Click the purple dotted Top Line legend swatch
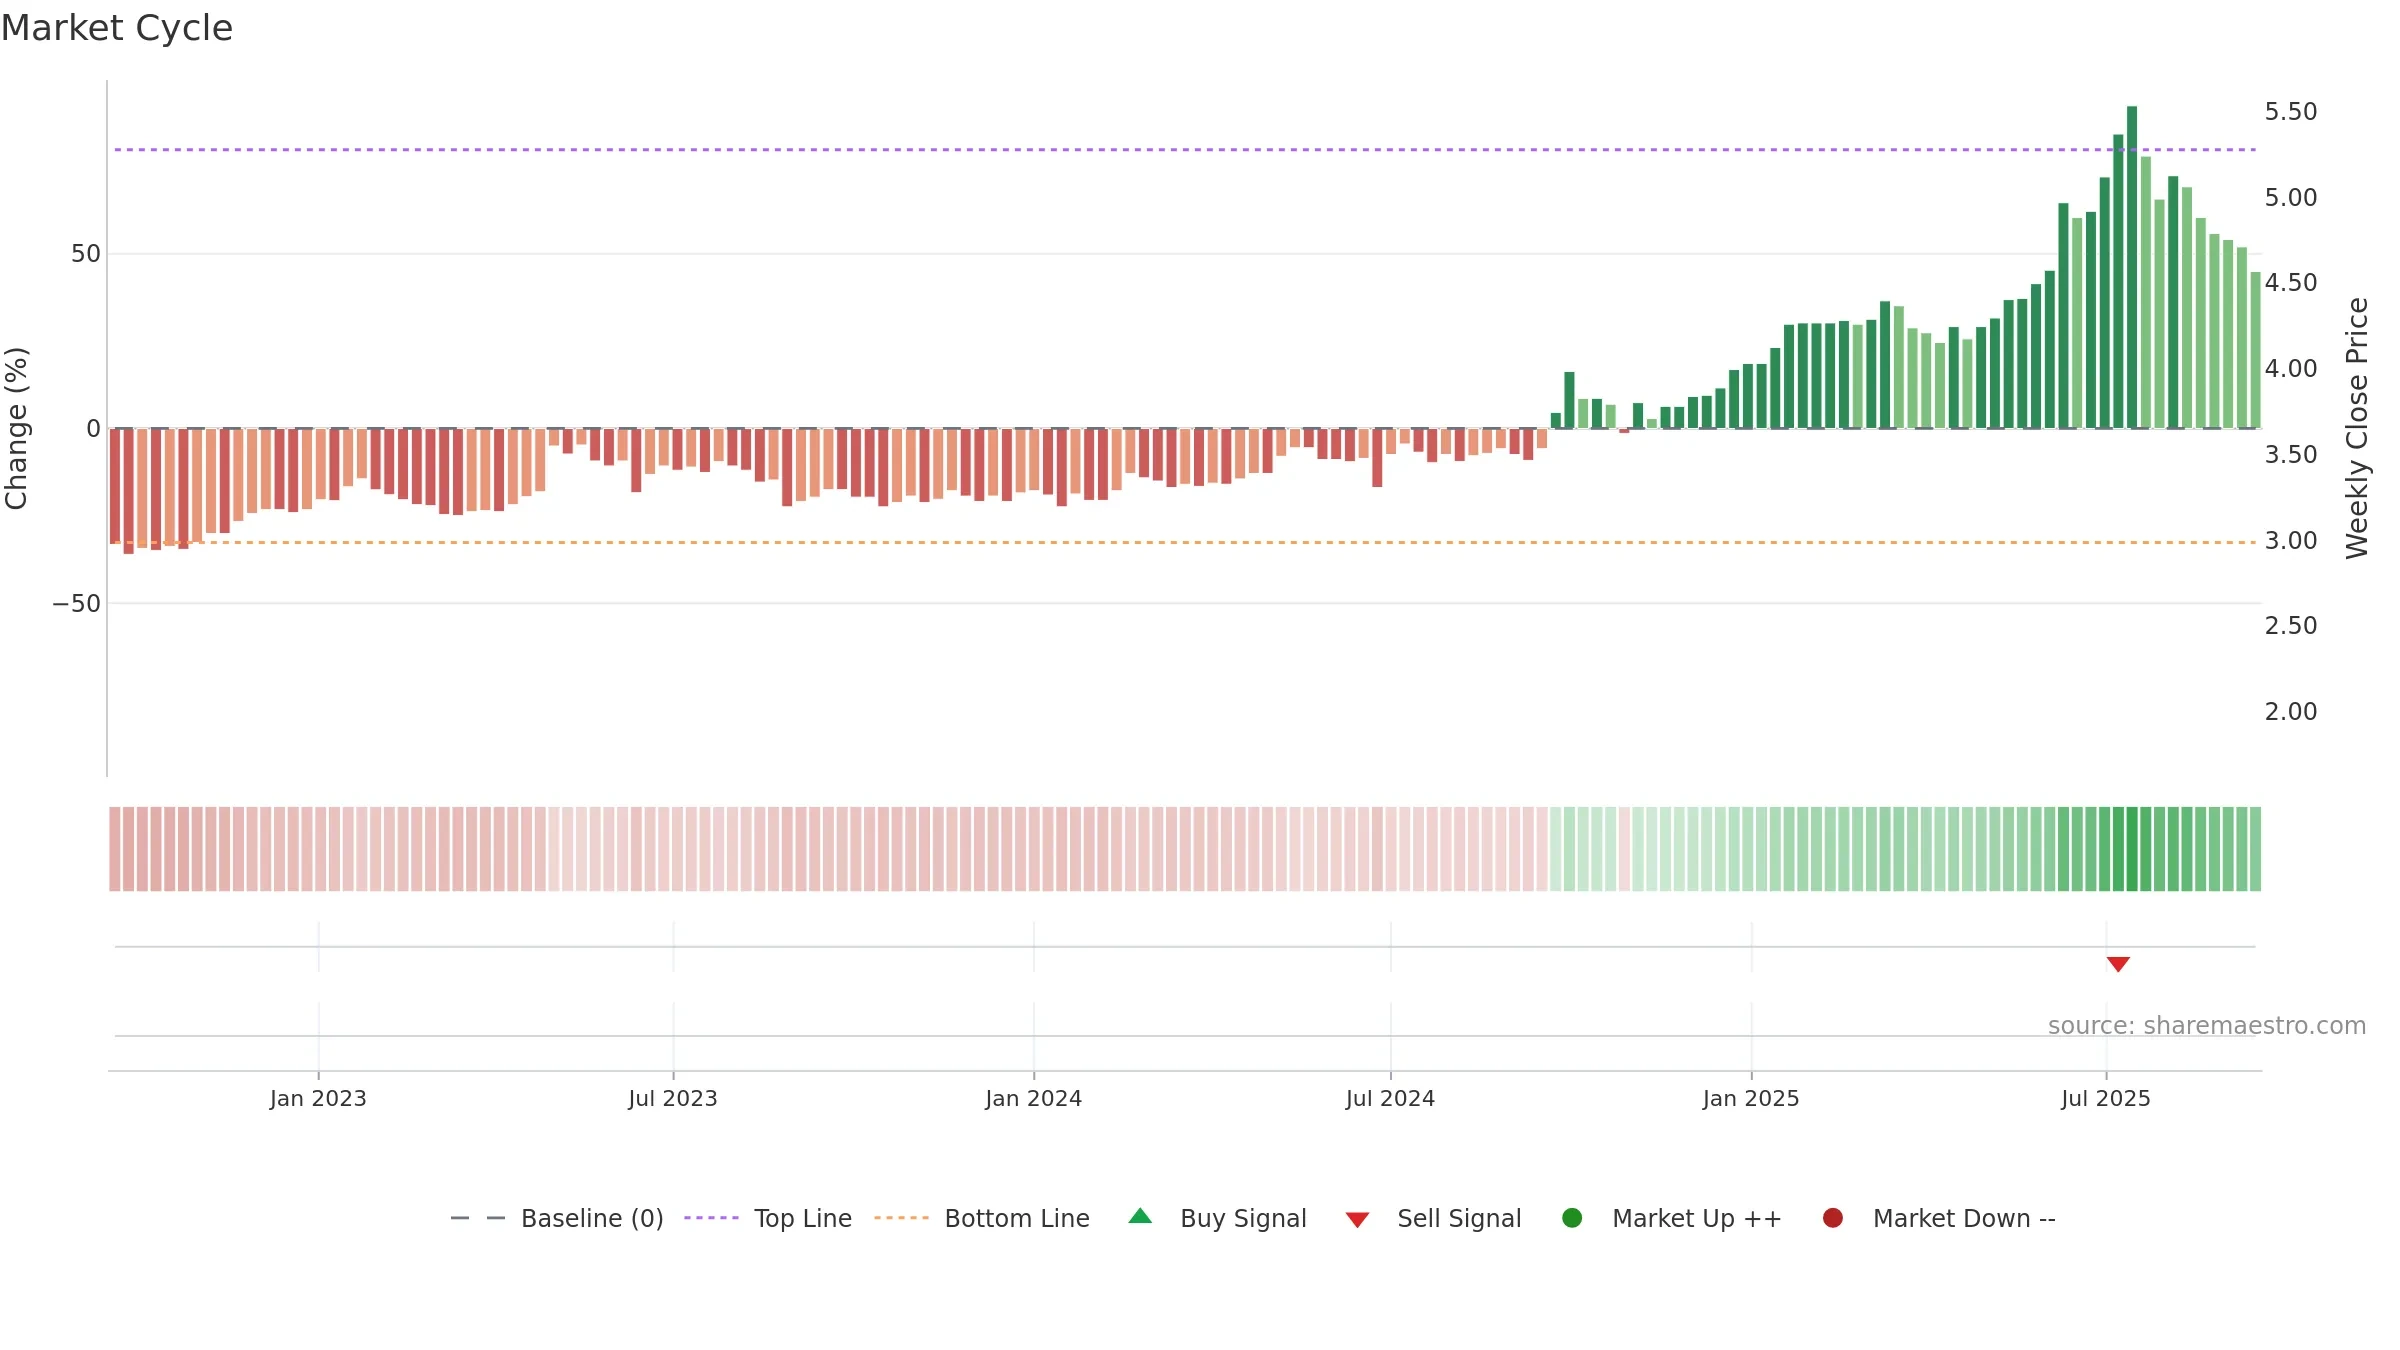This screenshot has width=2400, height=1350. coord(711,1218)
